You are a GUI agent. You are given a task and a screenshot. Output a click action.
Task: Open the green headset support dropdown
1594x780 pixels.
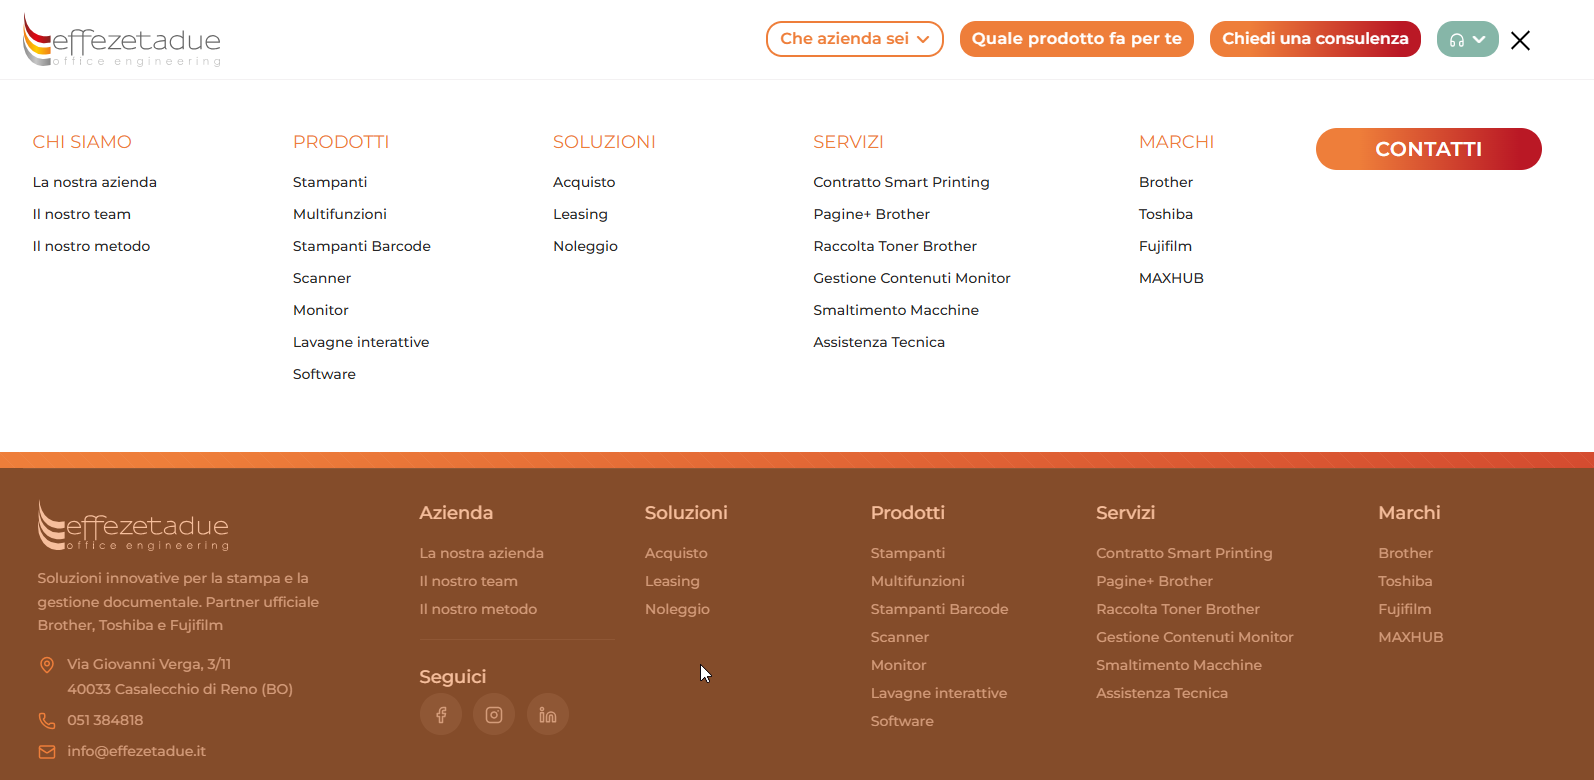pos(1467,40)
